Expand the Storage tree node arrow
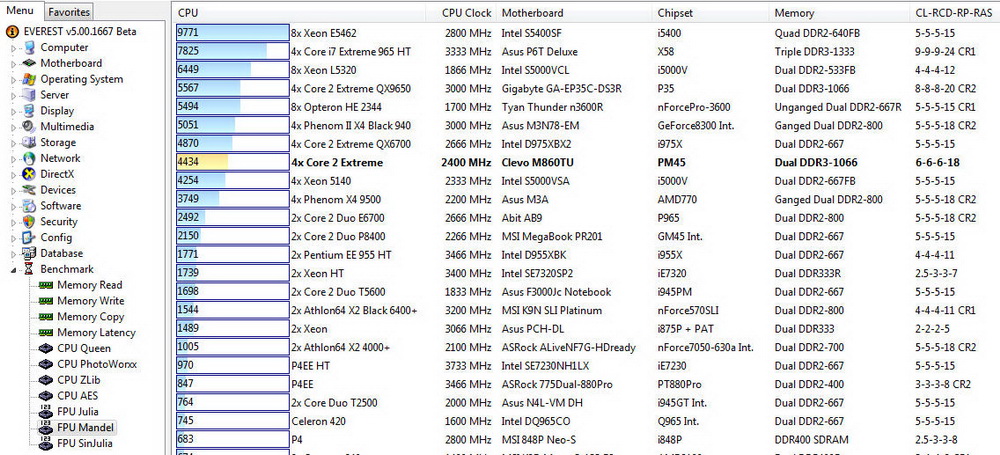 click(13, 143)
